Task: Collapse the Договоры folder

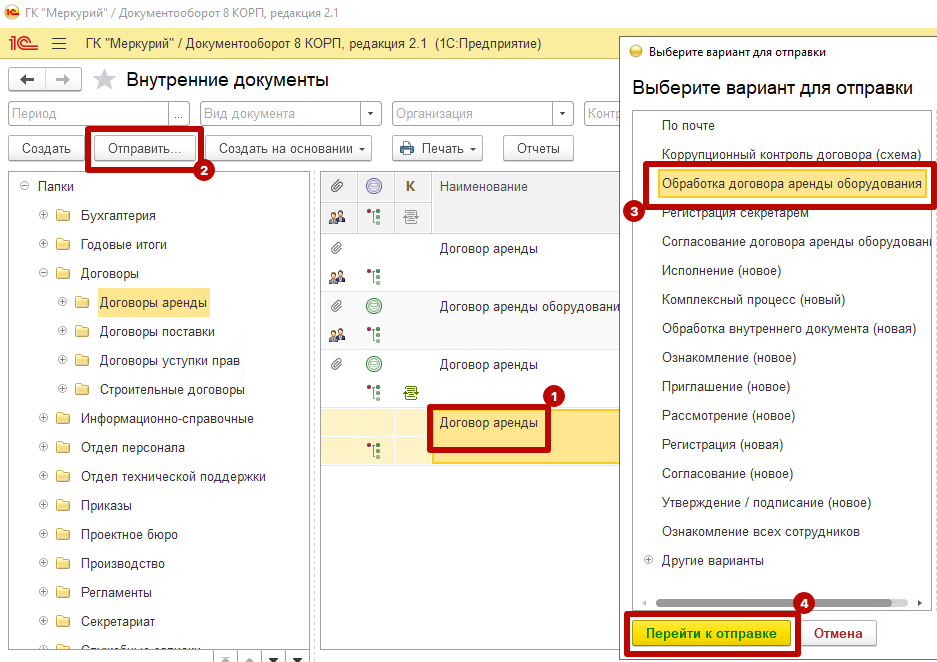Action: [x=44, y=272]
